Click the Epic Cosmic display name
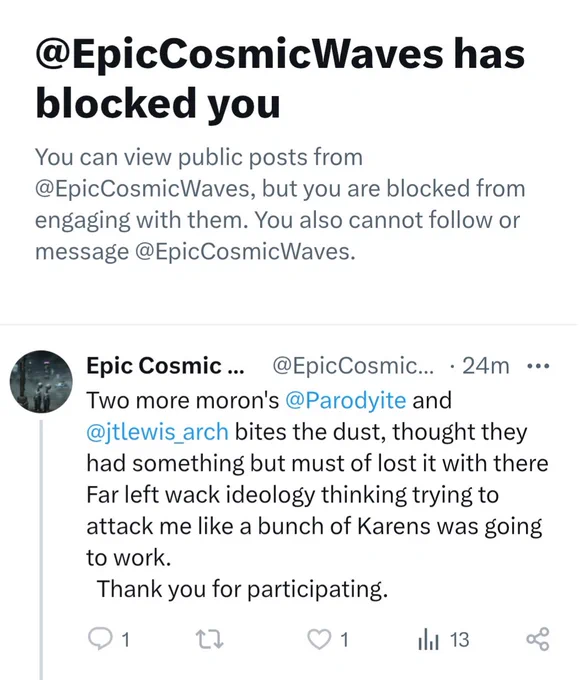Image resolution: width=579 pixels, height=680 pixels. click(165, 366)
